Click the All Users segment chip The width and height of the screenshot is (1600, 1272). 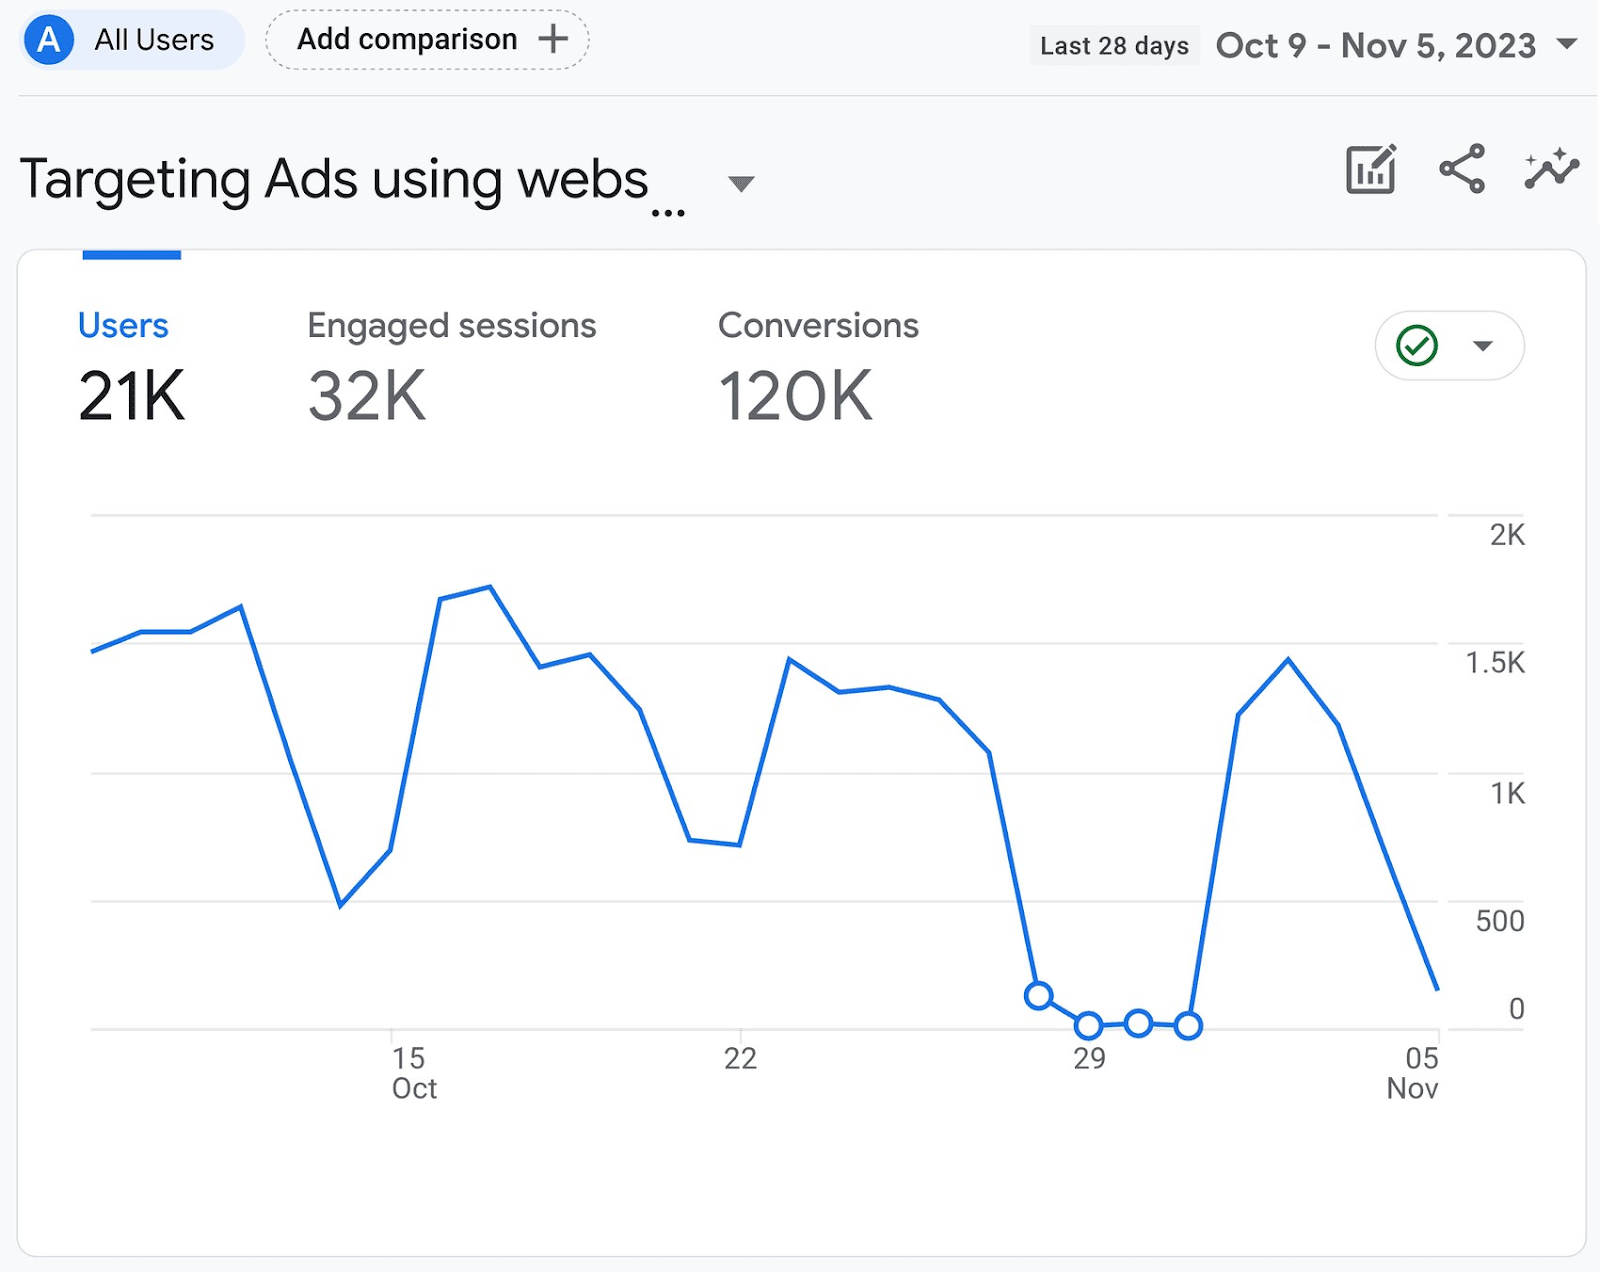click(x=153, y=40)
